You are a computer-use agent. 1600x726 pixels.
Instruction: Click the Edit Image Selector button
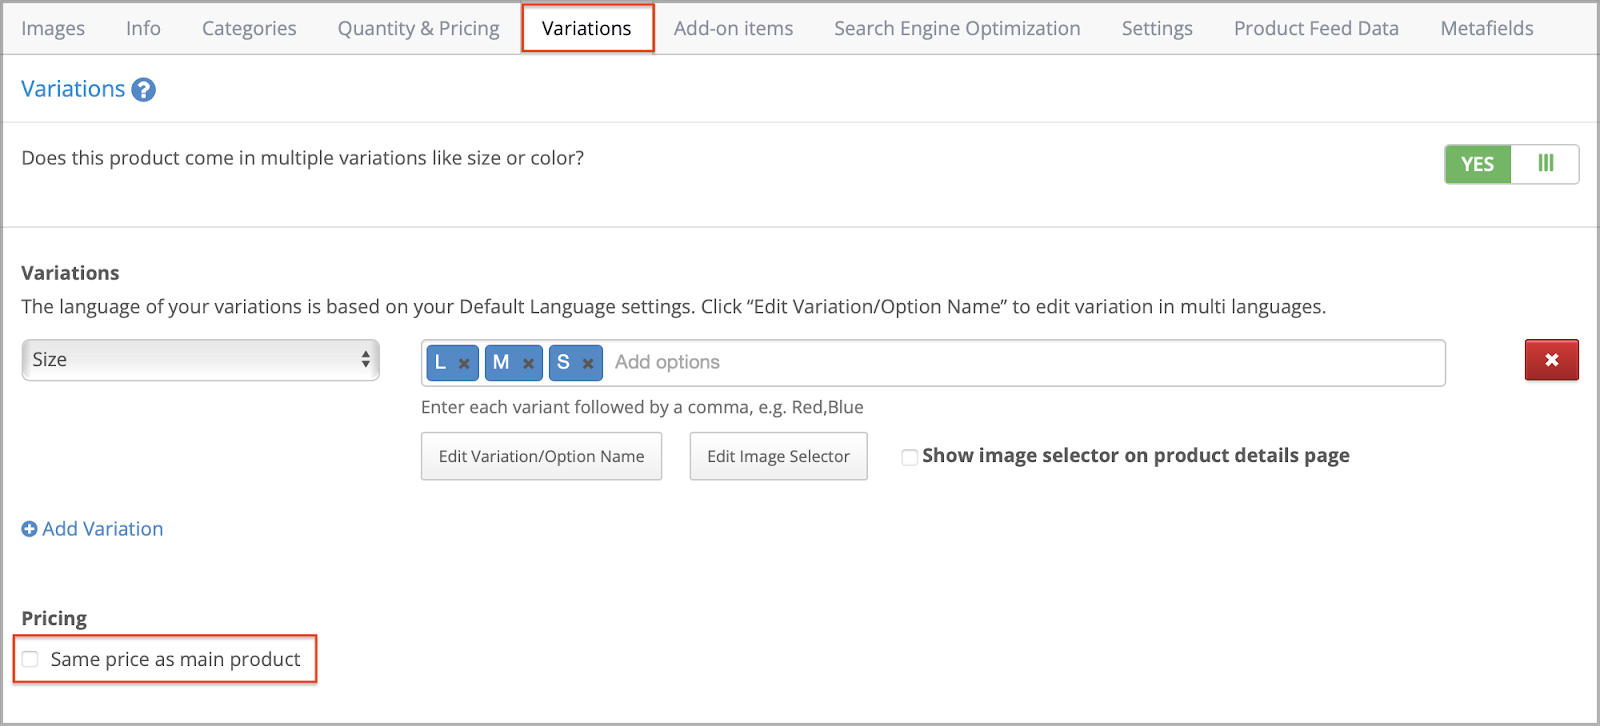pos(778,456)
